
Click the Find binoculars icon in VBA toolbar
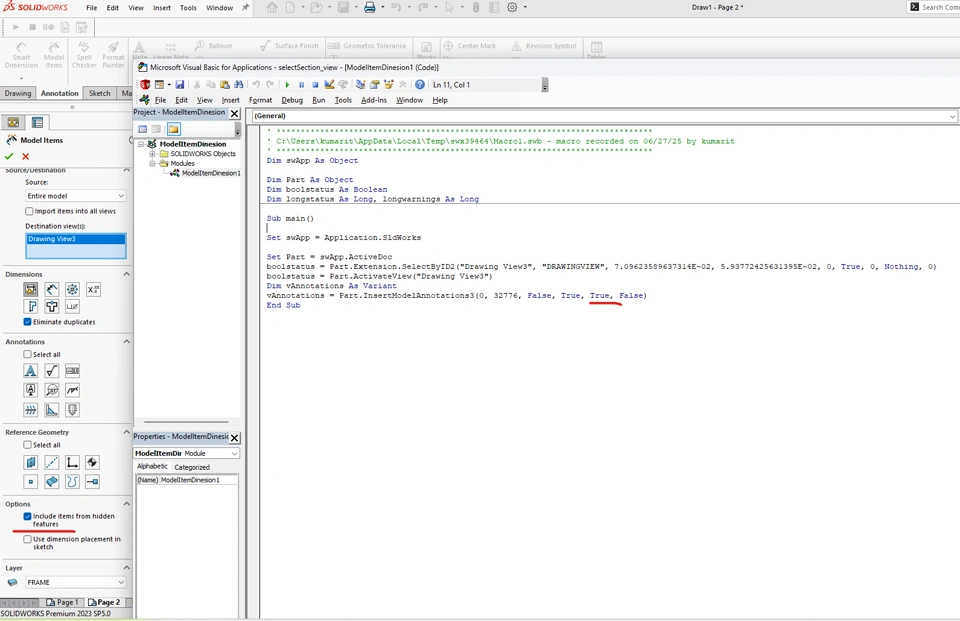click(x=239, y=85)
